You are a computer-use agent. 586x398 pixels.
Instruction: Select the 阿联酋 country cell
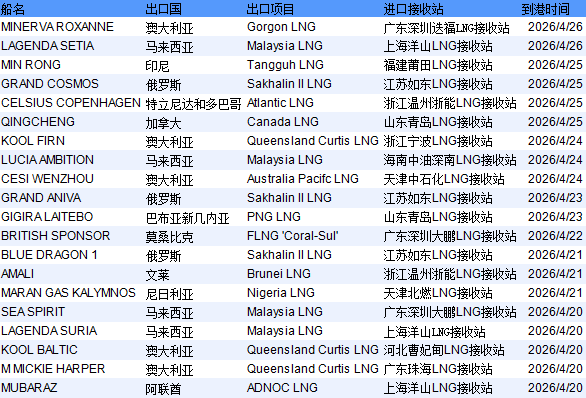[163, 389]
